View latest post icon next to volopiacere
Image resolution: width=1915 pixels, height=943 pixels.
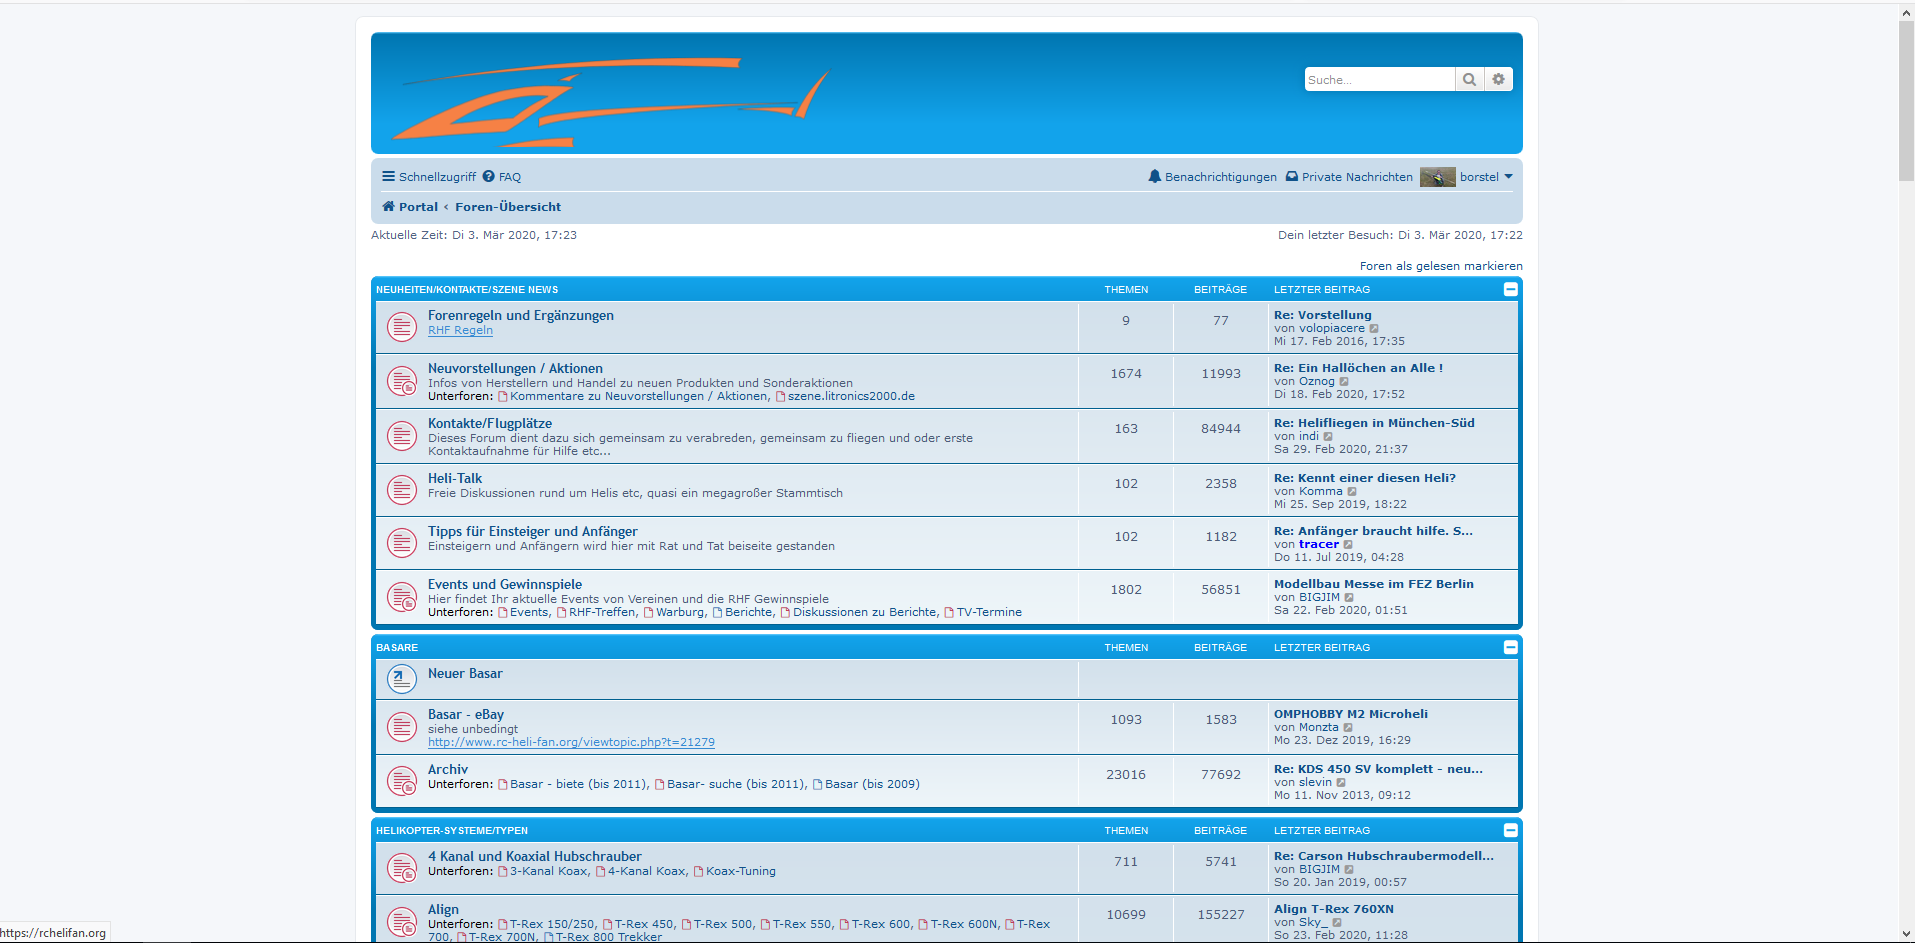pos(1374,329)
